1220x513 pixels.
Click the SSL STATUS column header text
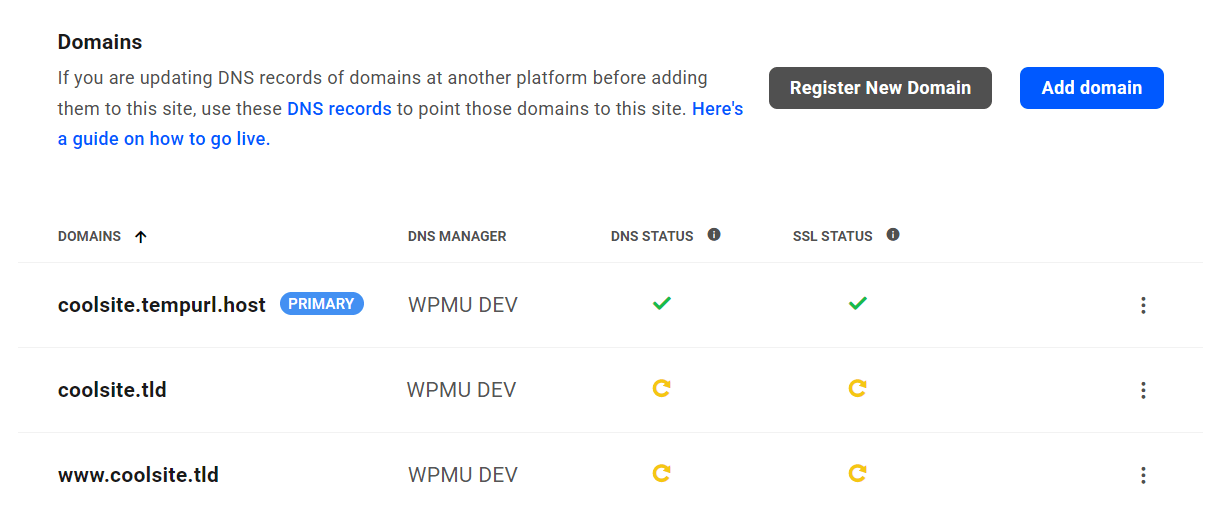point(833,236)
